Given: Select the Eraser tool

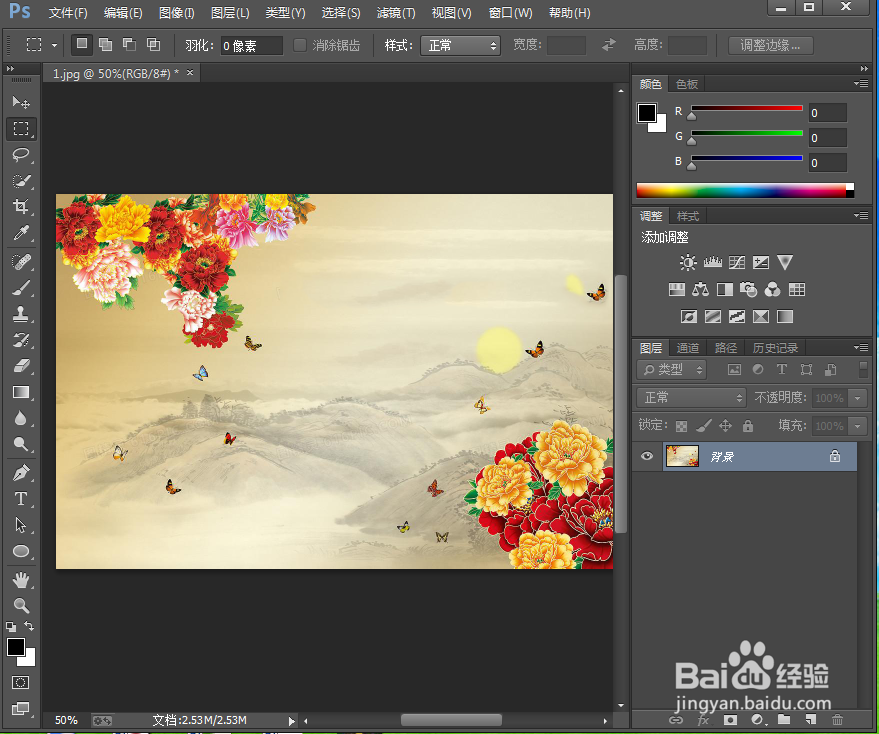Looking at the screenshot, I should 21,366.
